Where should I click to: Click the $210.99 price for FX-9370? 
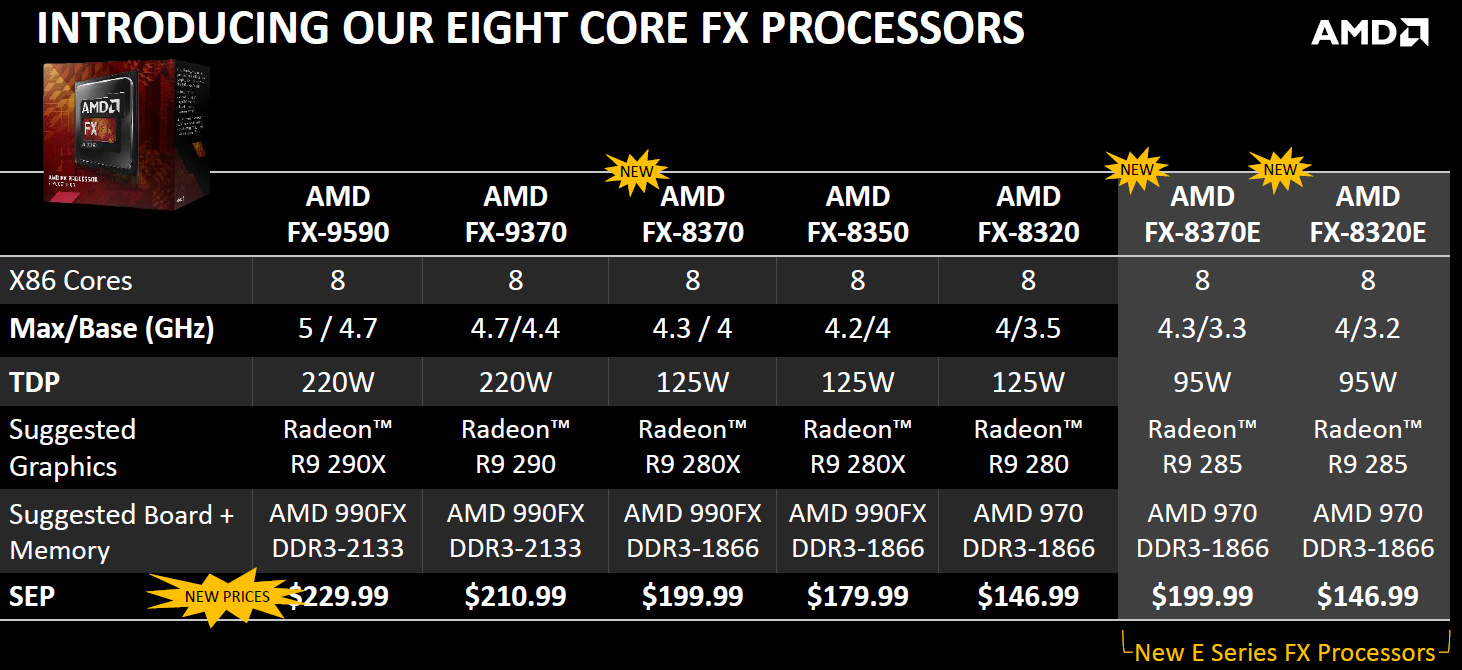pos(515,597)
